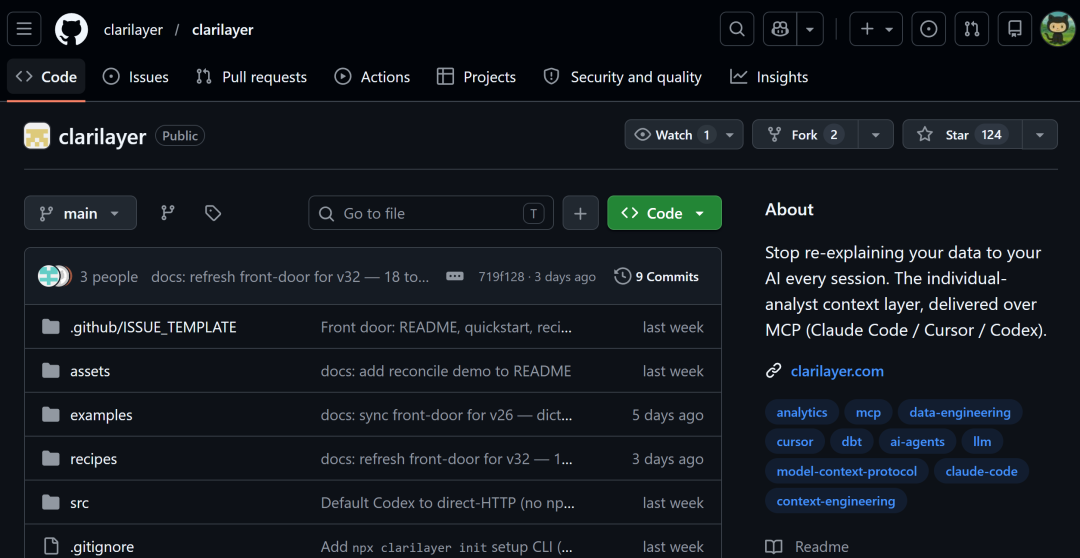Open the main branch selector
Image resolution: width=1080 pixels, height=558 pixels.
81,213
